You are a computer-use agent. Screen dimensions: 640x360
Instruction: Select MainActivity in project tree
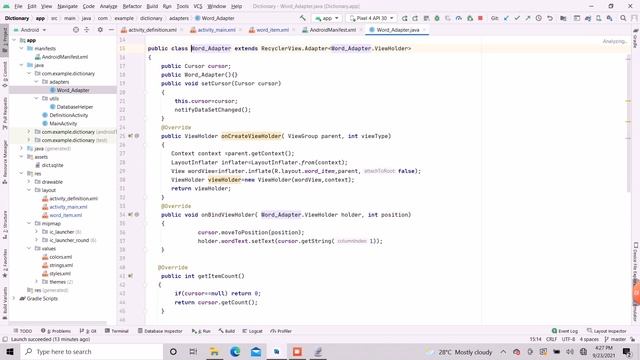coord(63,123)
